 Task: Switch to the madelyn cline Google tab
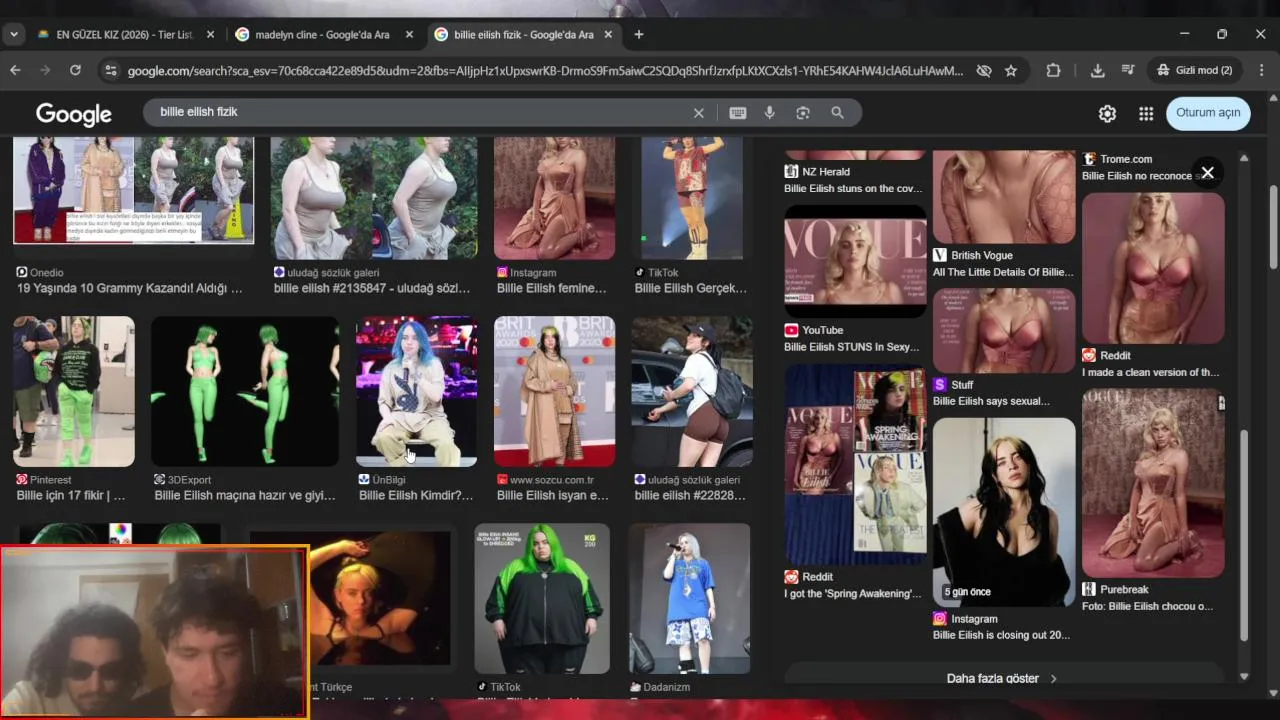(322, 34)
